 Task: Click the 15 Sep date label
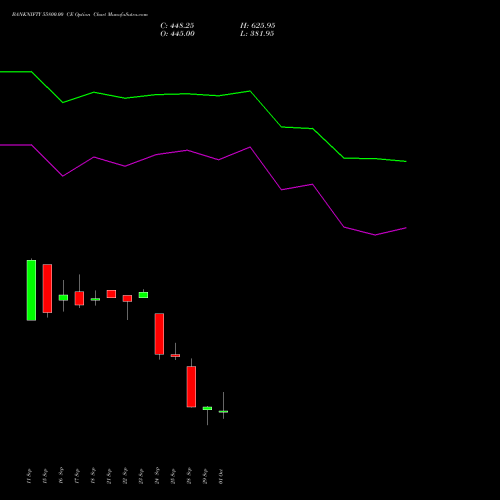click(45, 476)
